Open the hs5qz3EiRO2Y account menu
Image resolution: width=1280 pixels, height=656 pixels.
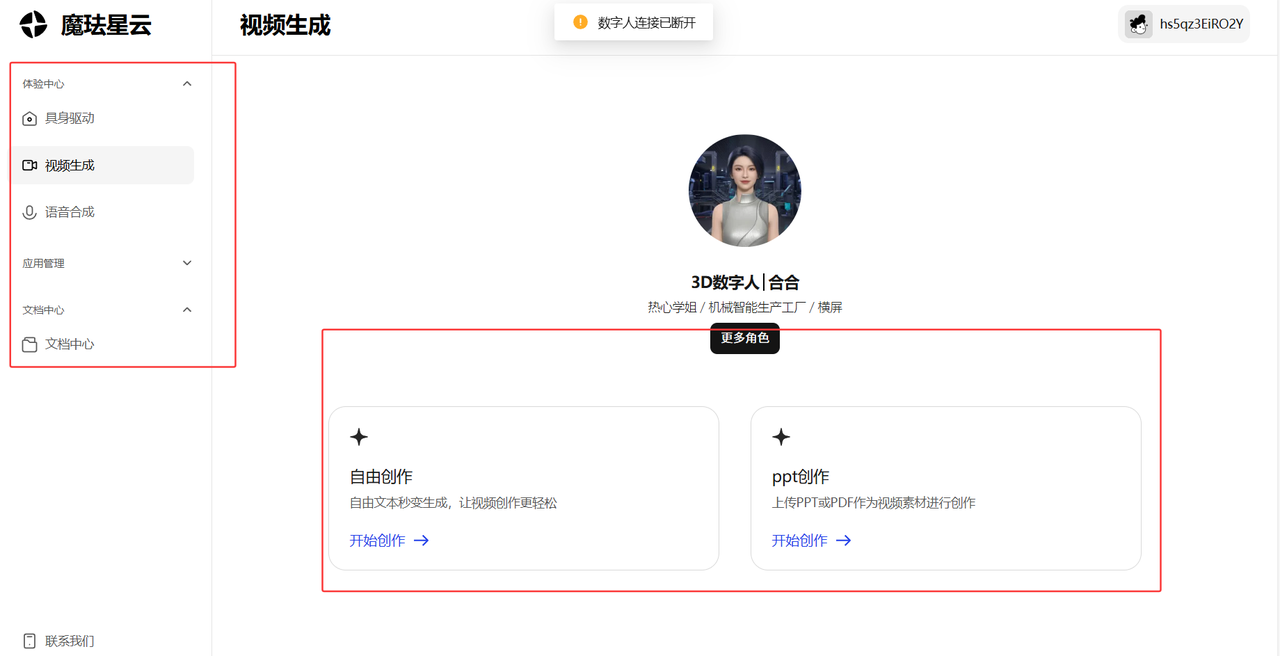pyautogui.click(x=1200, y=25)
